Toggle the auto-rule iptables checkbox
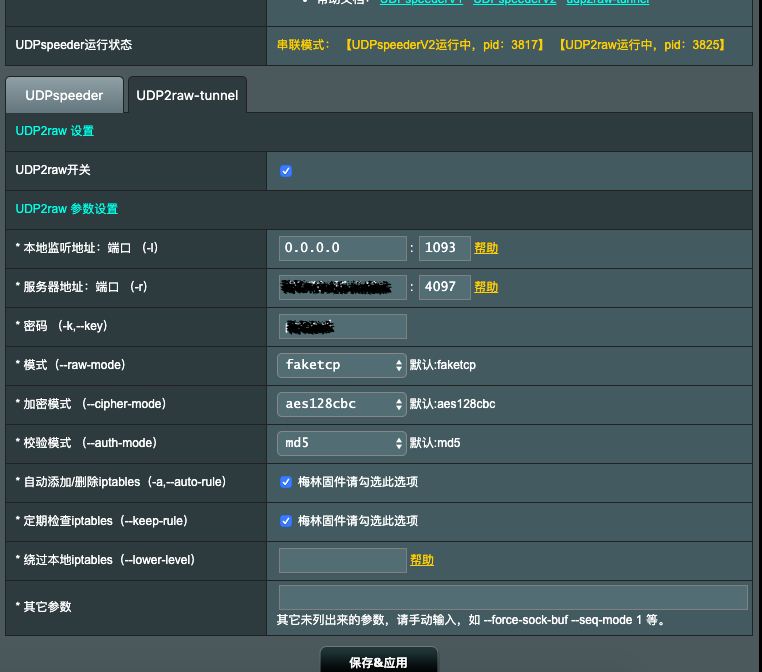Screen dimensions: 762x672 coord(286,482)
